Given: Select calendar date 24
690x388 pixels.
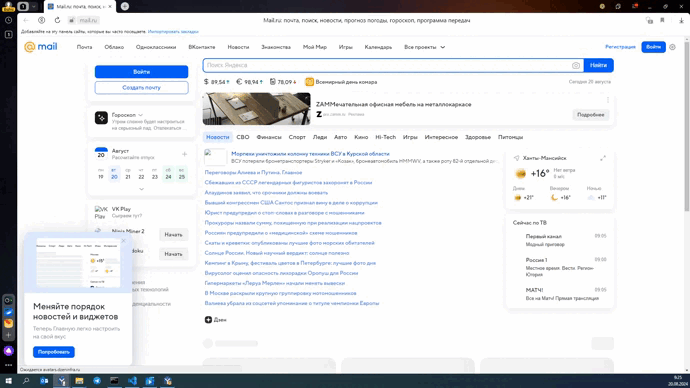Looking at the screenshot, I should pyautogui.click(x=168, y=173).
